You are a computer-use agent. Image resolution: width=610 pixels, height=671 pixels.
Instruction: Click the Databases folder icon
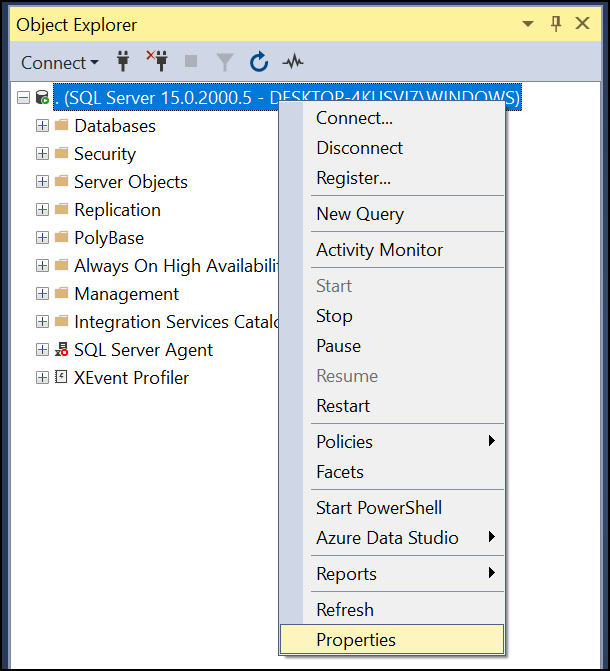point(62,125)
